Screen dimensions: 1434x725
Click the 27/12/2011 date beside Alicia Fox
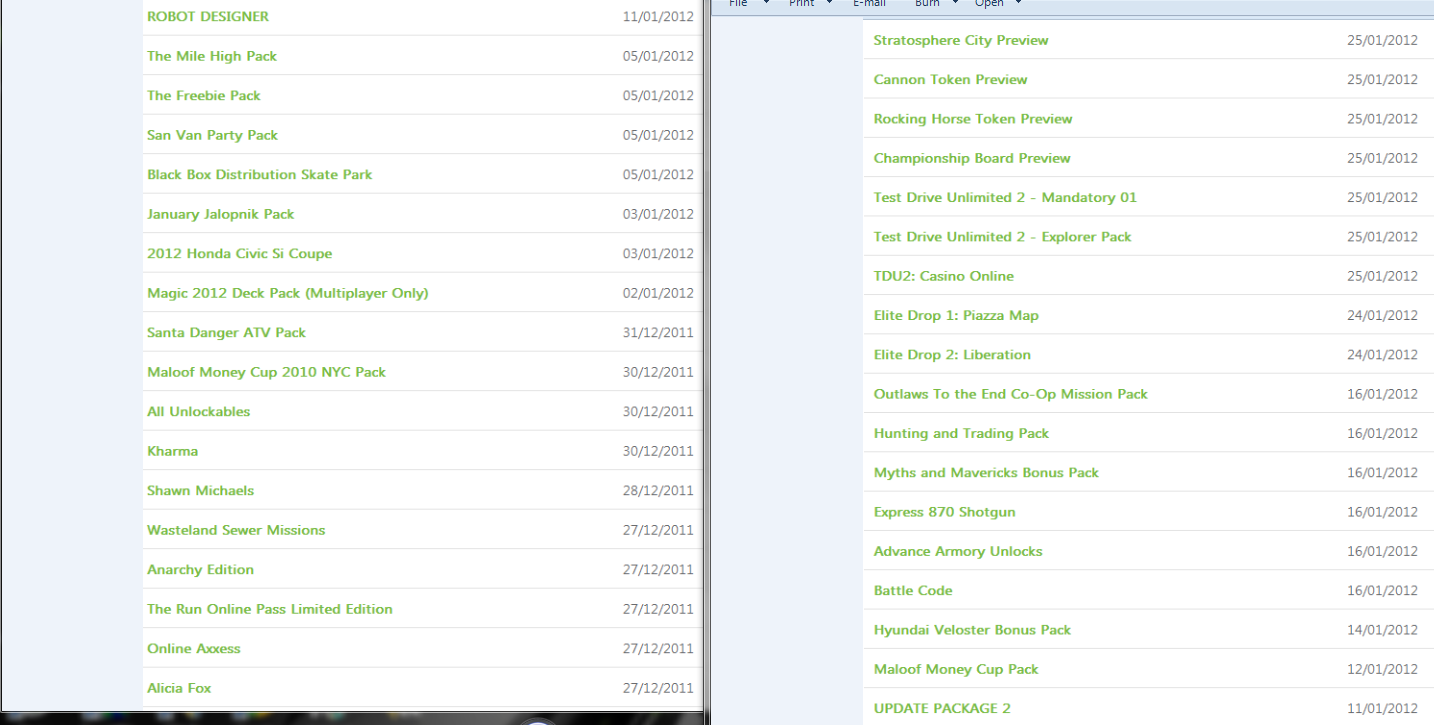(x=658, y=688)
